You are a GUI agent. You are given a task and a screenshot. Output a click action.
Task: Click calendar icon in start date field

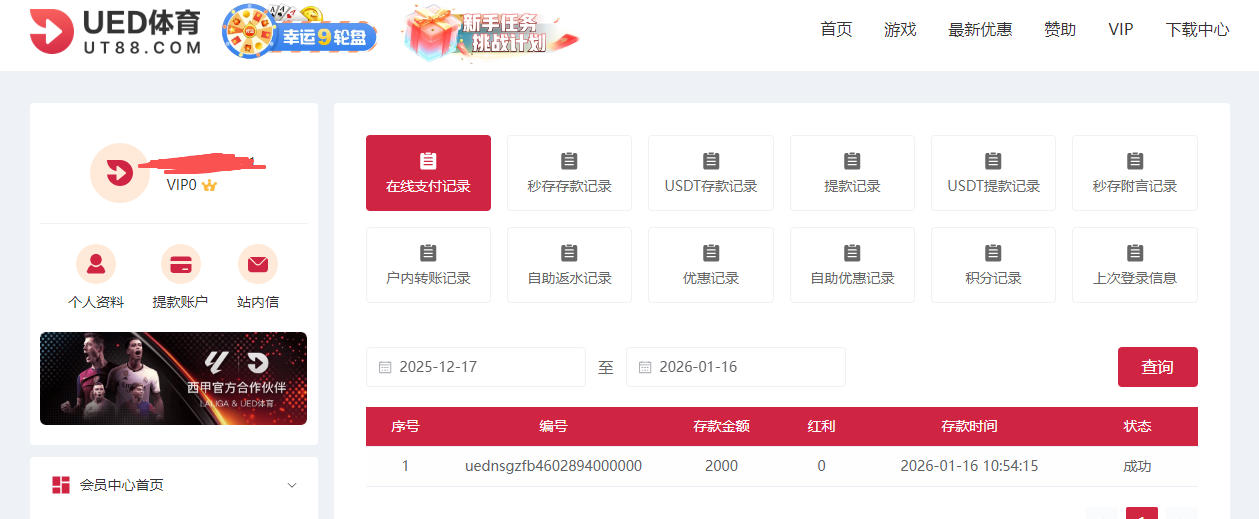pyautogui.click(x=385, y=368)
